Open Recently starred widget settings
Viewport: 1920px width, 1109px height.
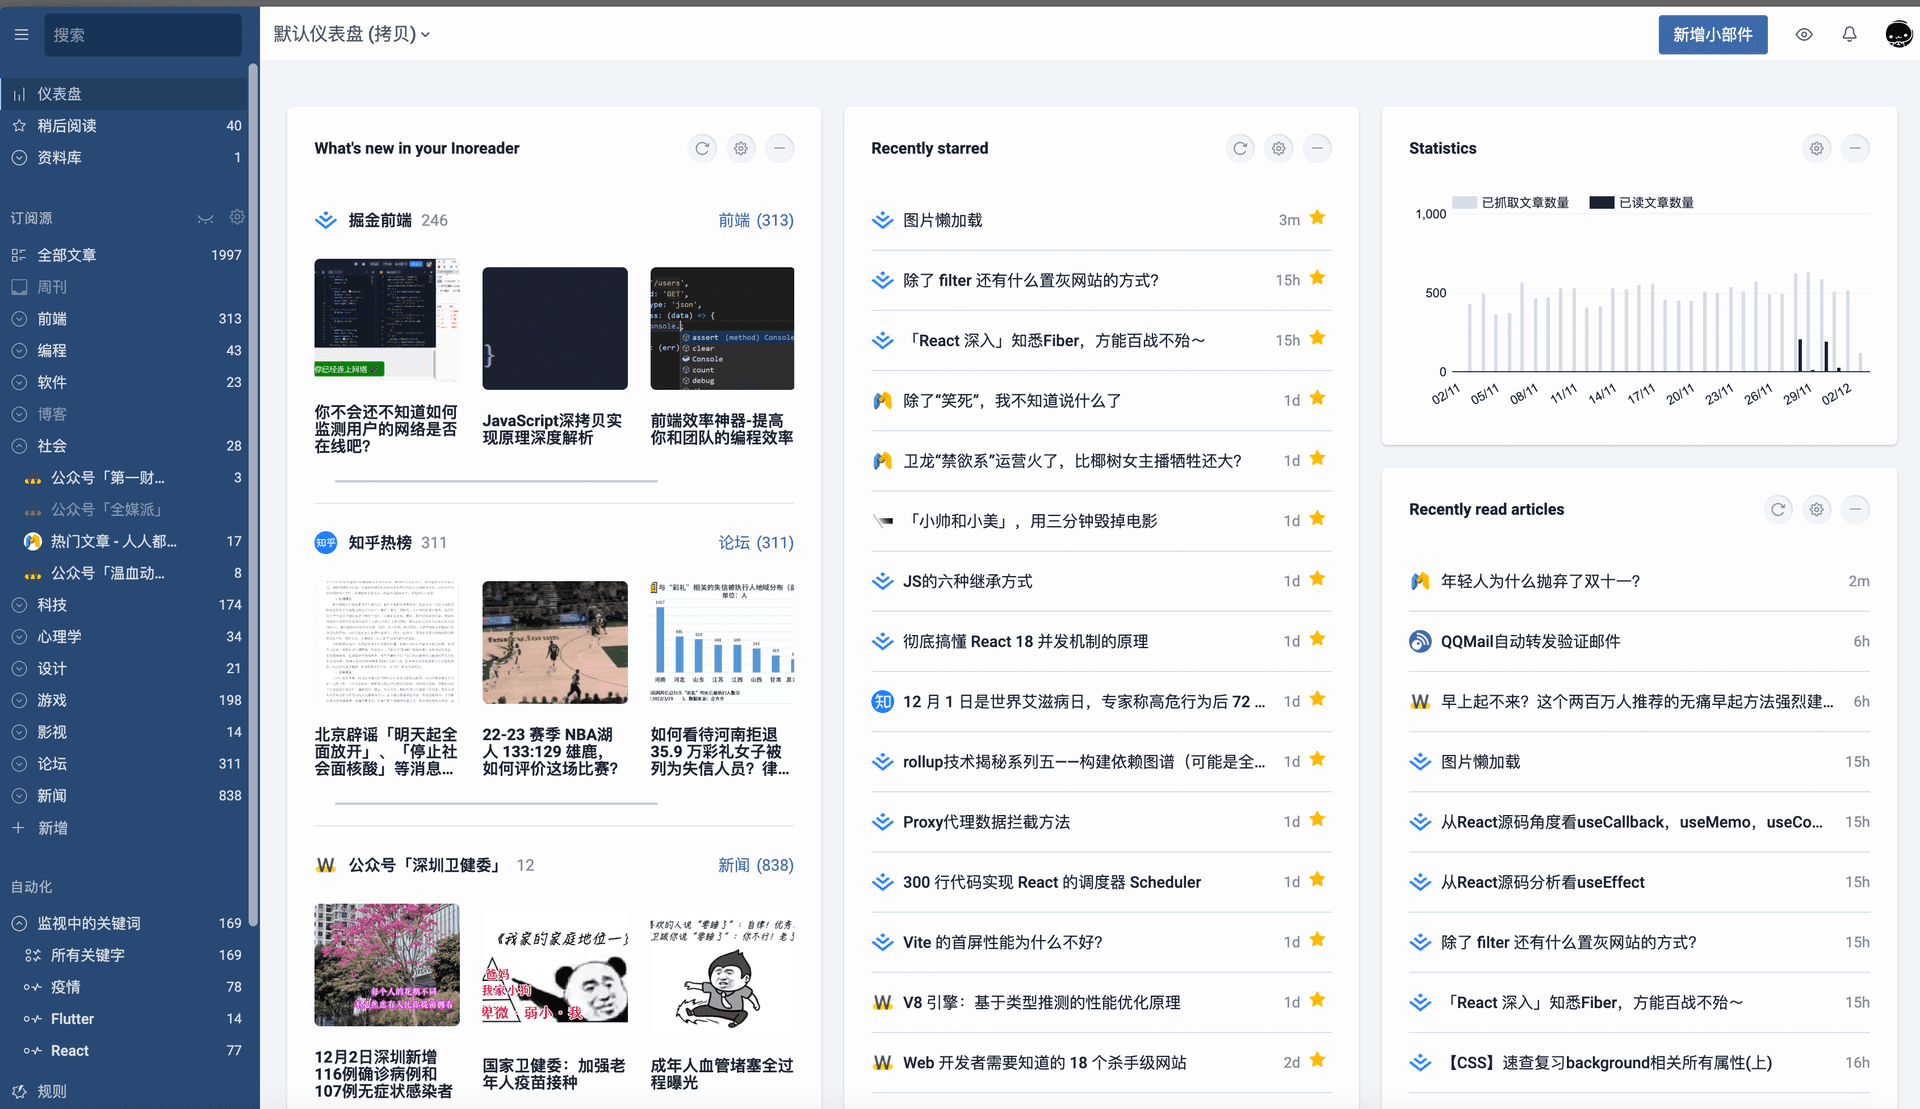click(x=1279, y=149)
